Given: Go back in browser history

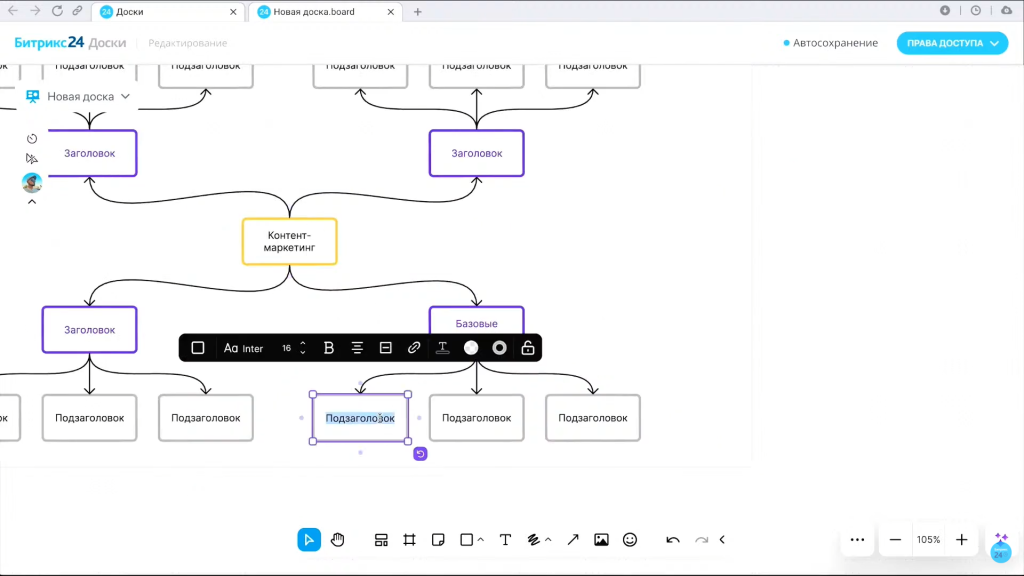Looking at the screenshot, I should pos(13,11).
